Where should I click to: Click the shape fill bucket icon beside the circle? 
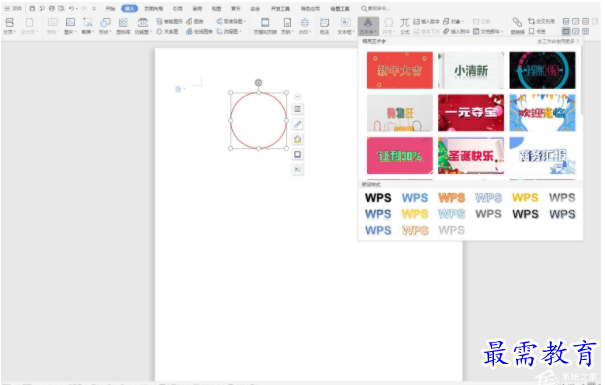[x=297, y=139]
